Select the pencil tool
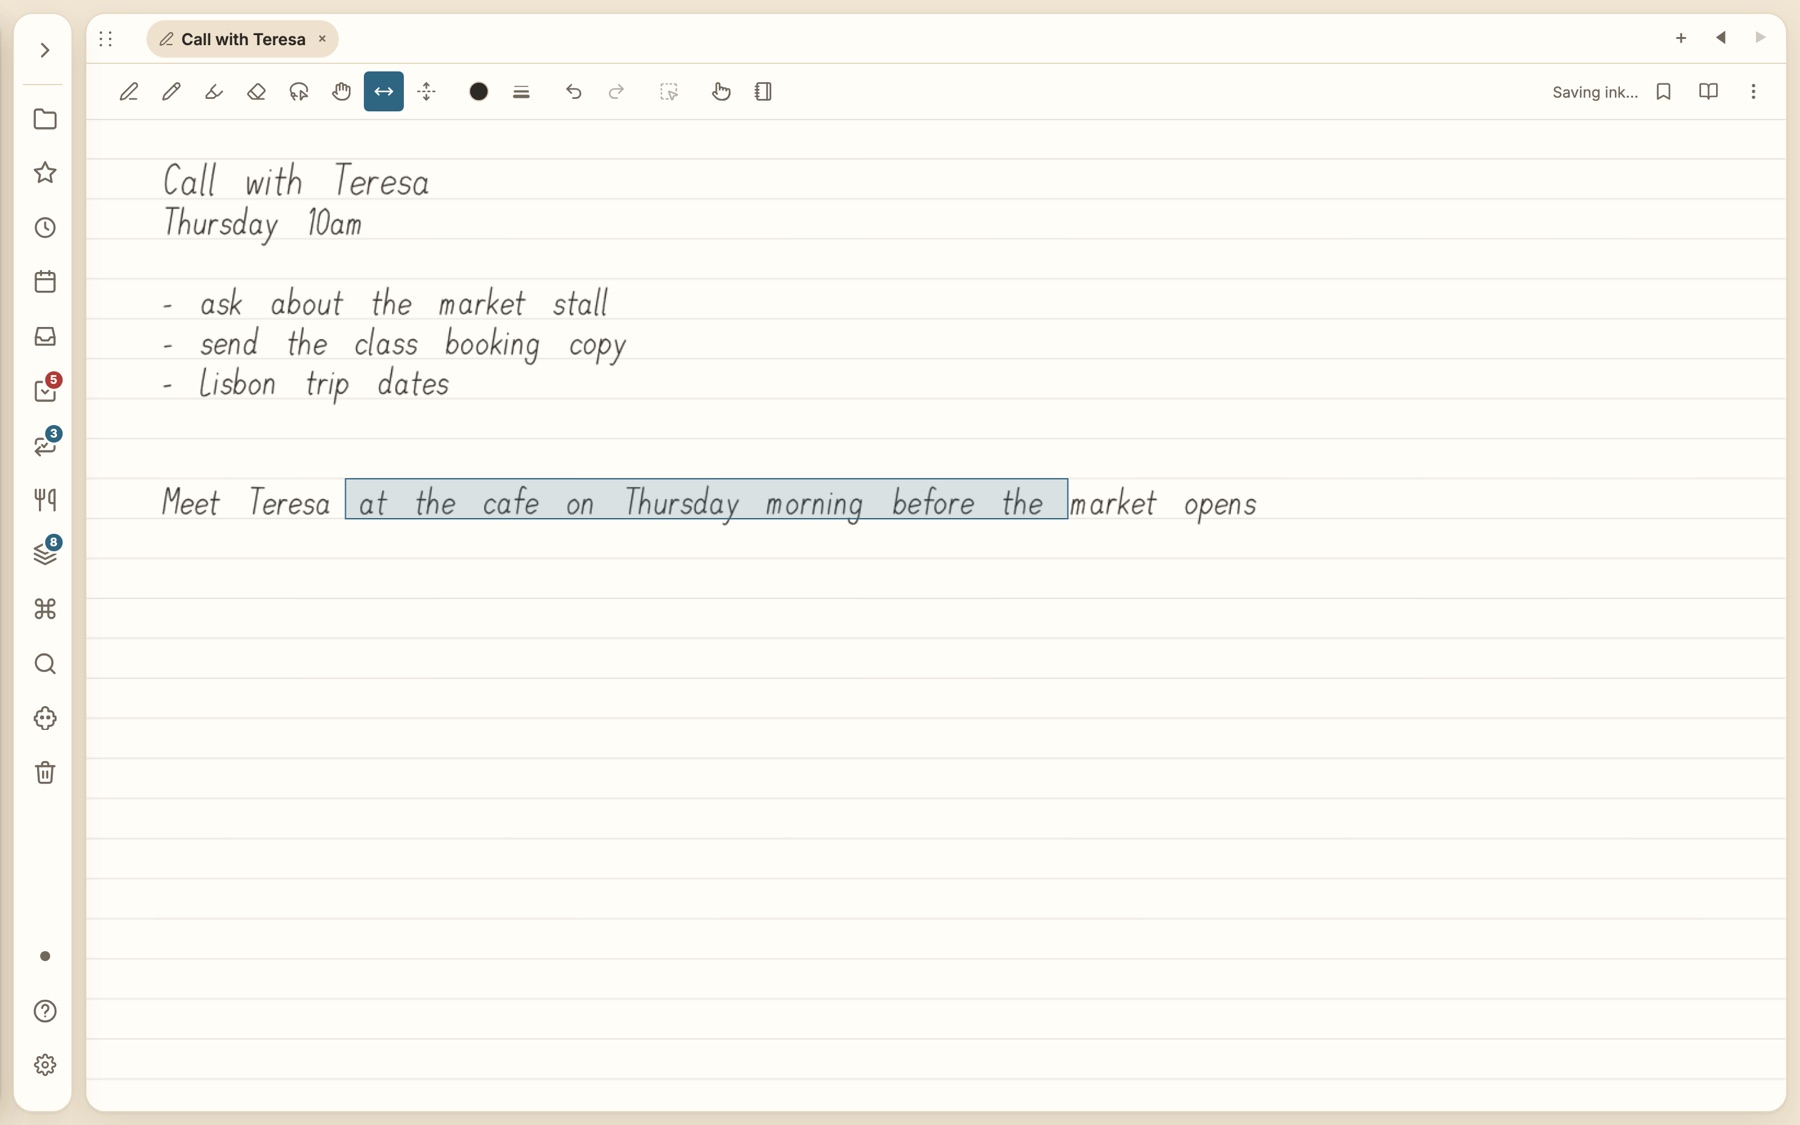 pos(171,92)
